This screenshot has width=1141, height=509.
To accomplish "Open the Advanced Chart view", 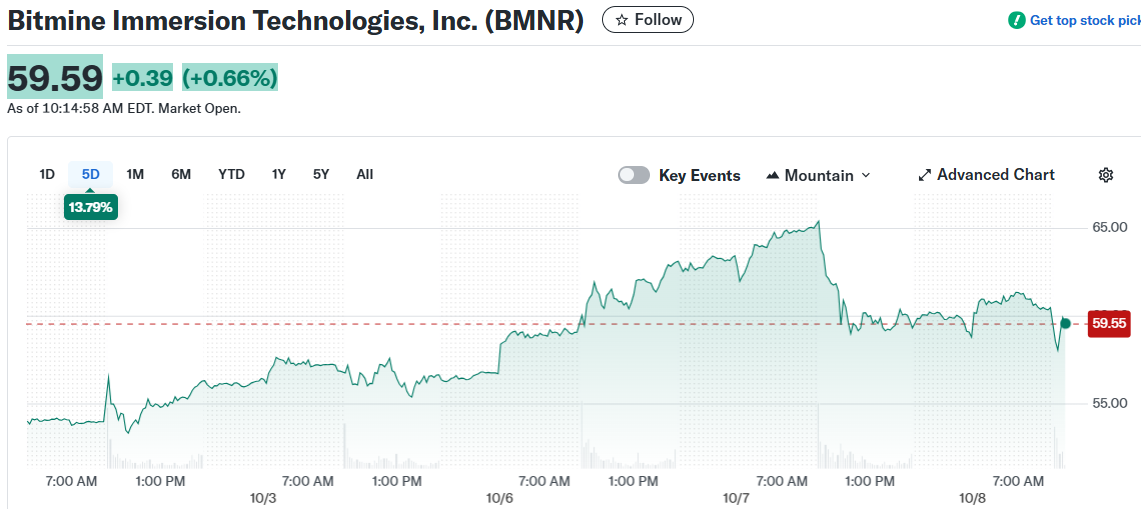I will (x=995, y=175).
